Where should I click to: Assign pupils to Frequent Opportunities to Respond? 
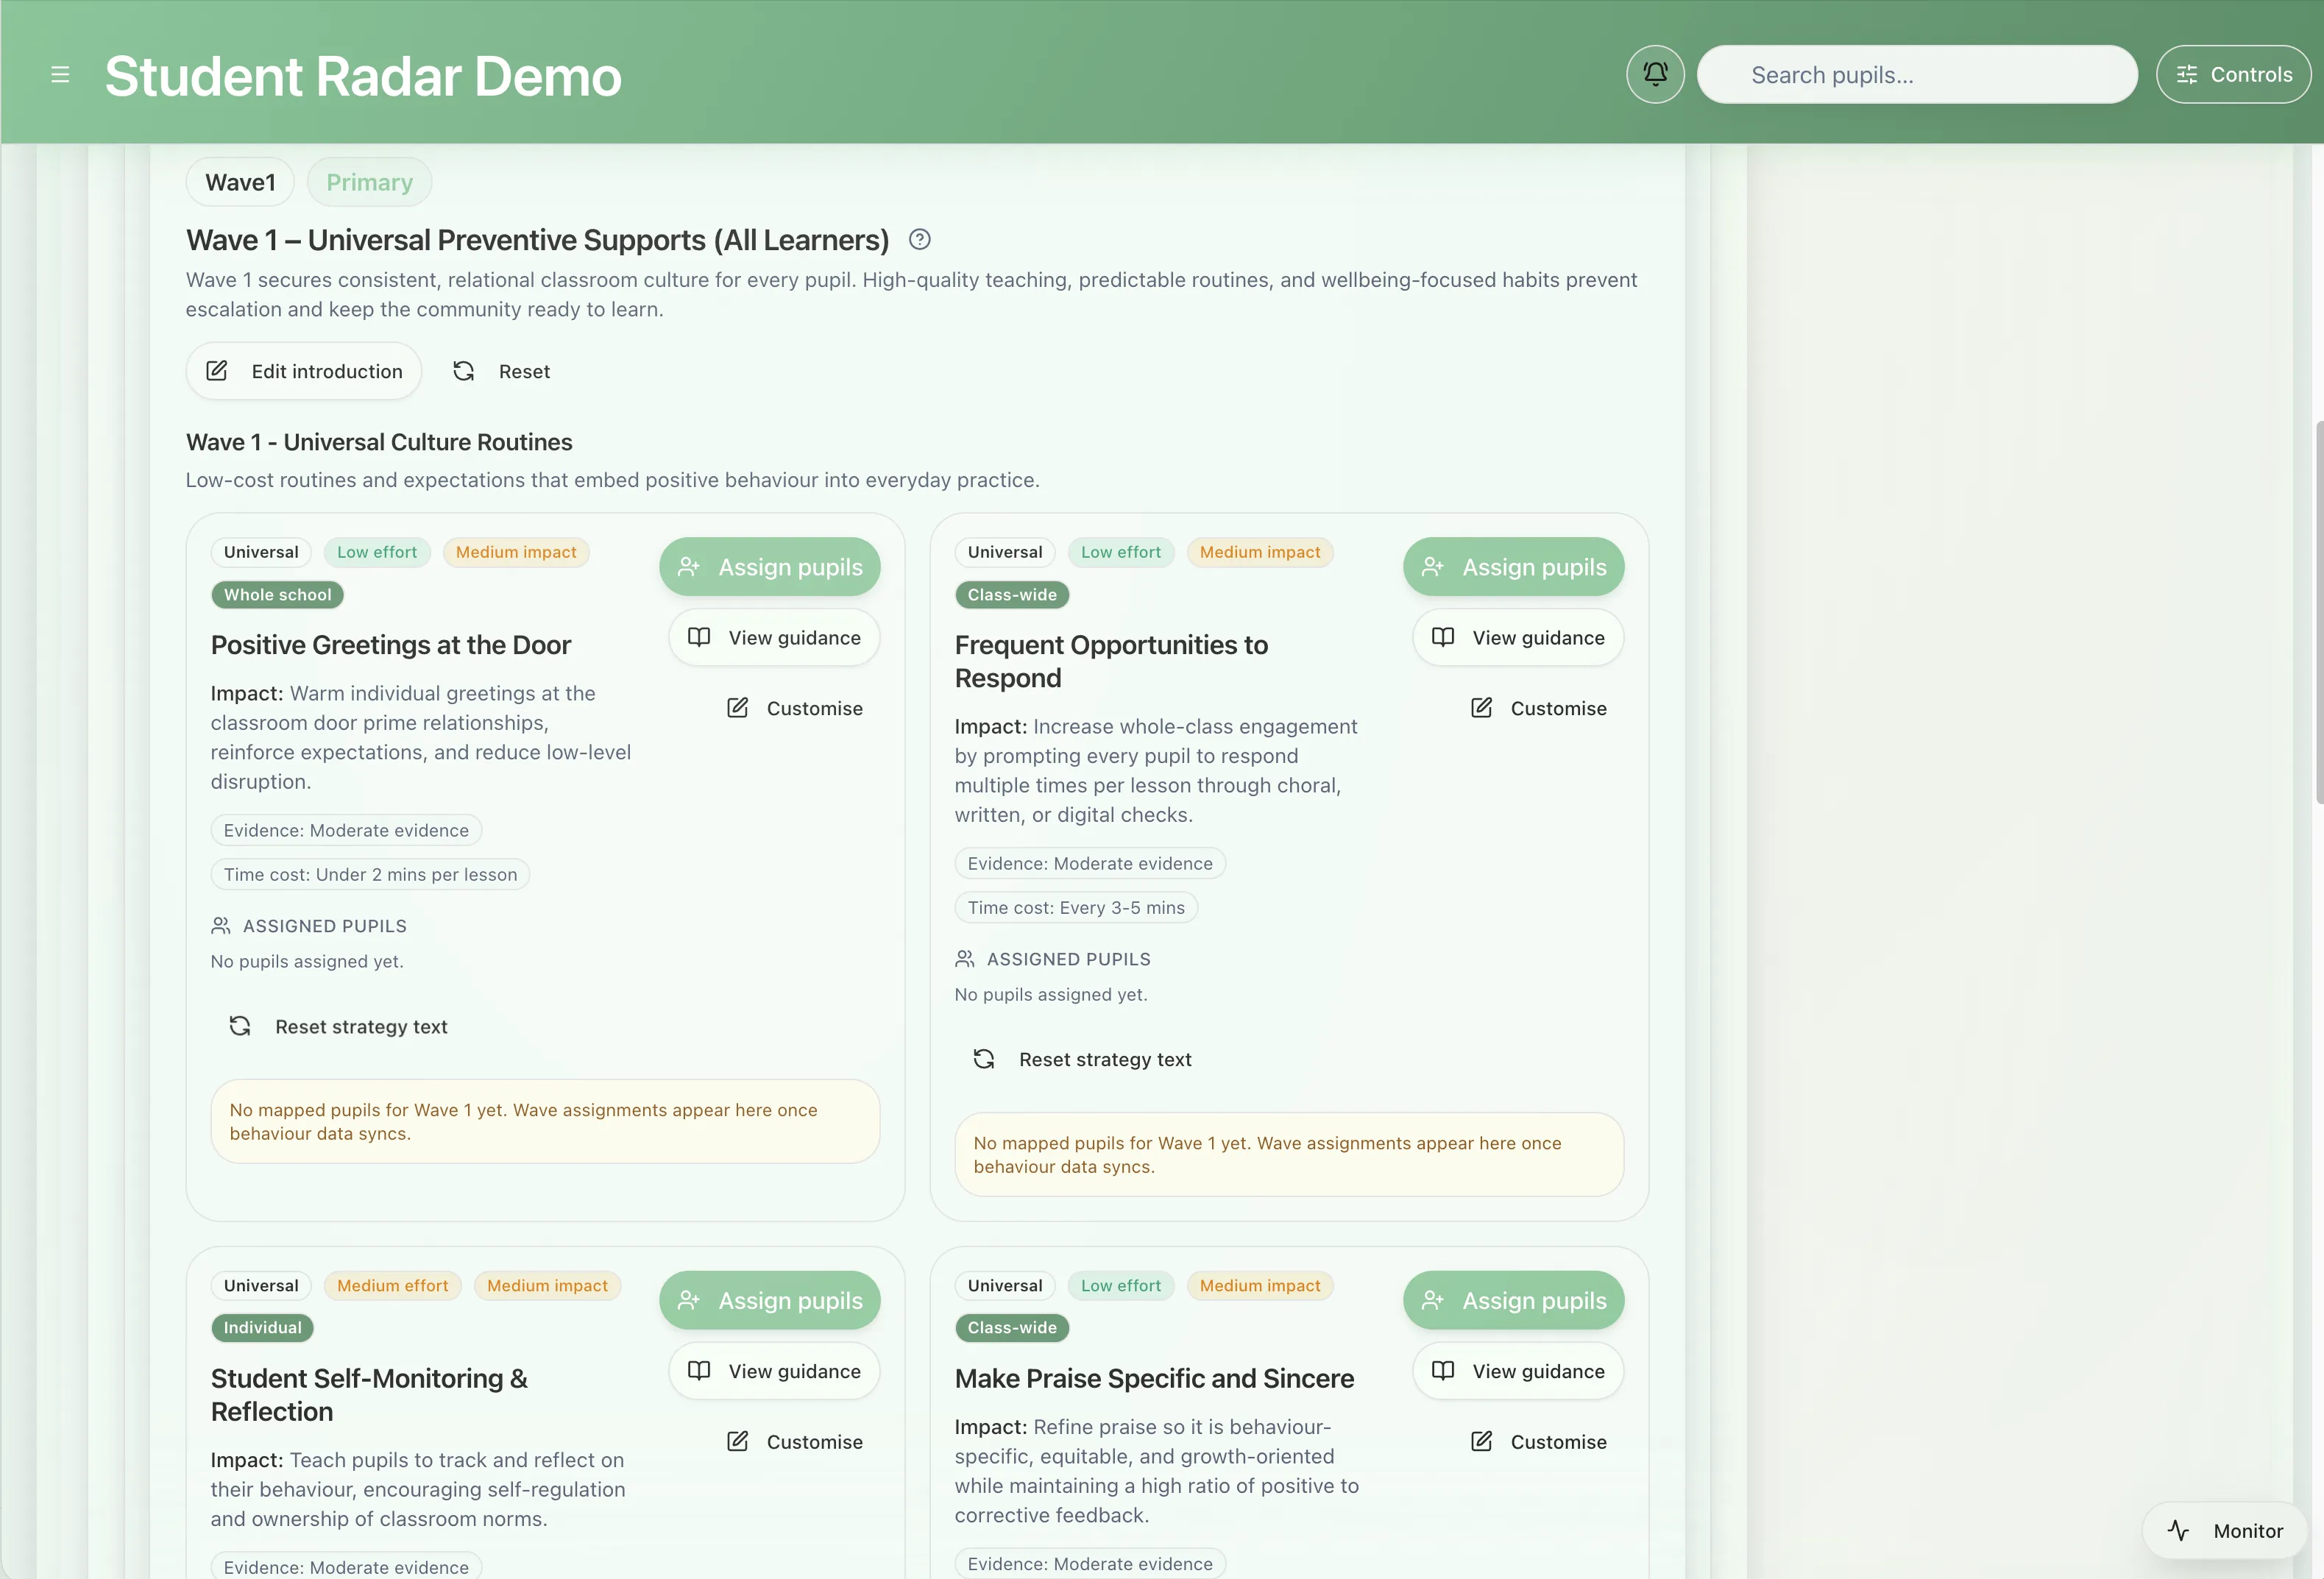pos(1513,567)
